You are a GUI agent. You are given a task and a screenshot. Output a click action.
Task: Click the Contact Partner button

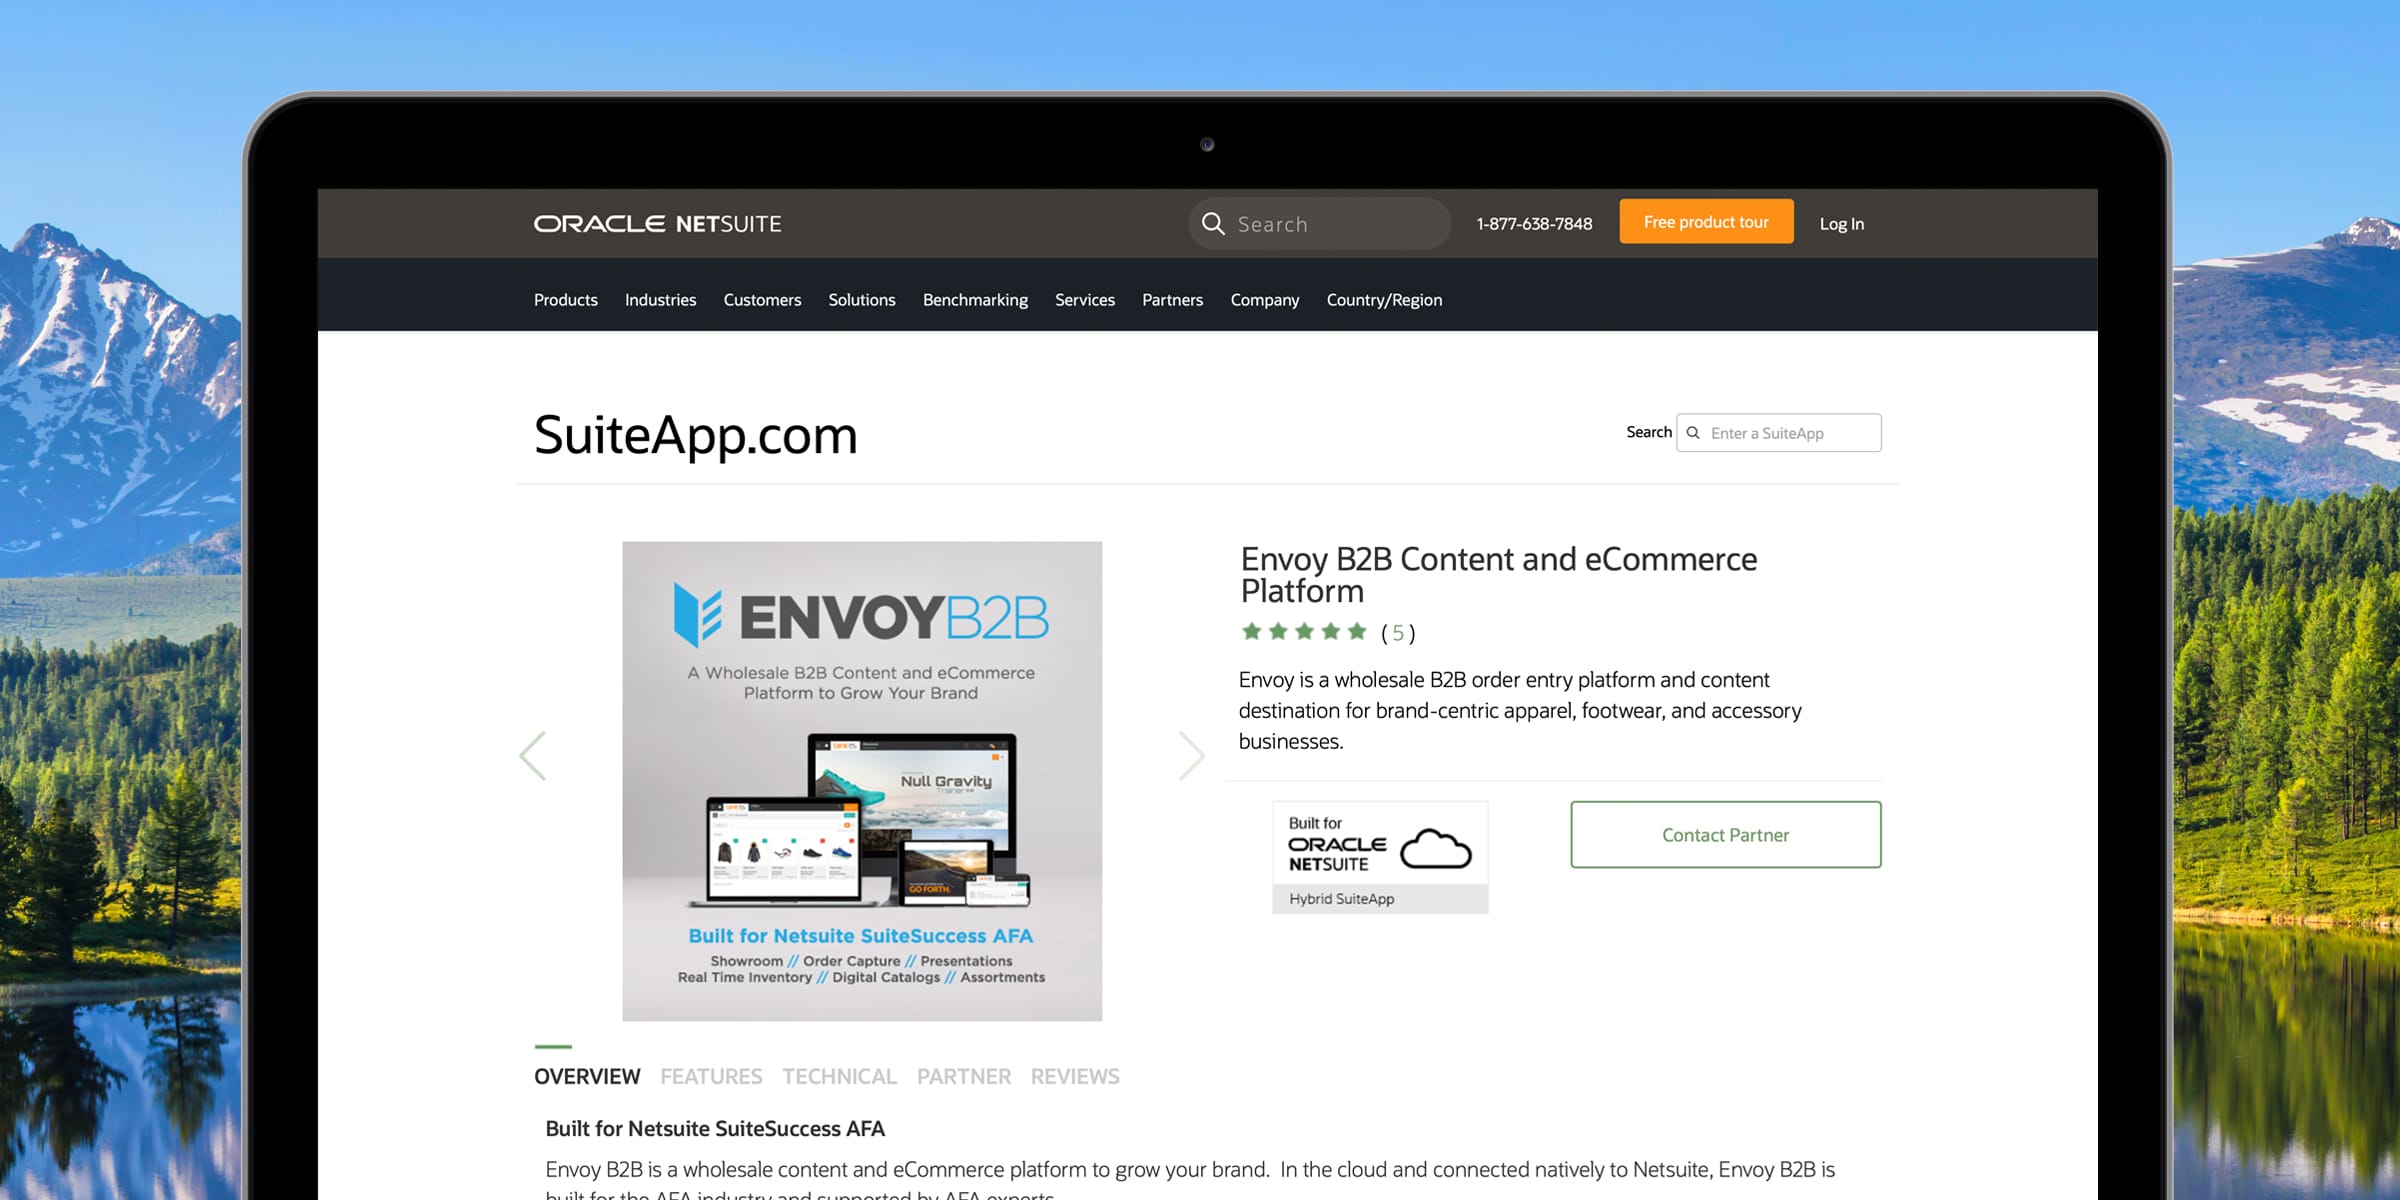coord(1727,836)
